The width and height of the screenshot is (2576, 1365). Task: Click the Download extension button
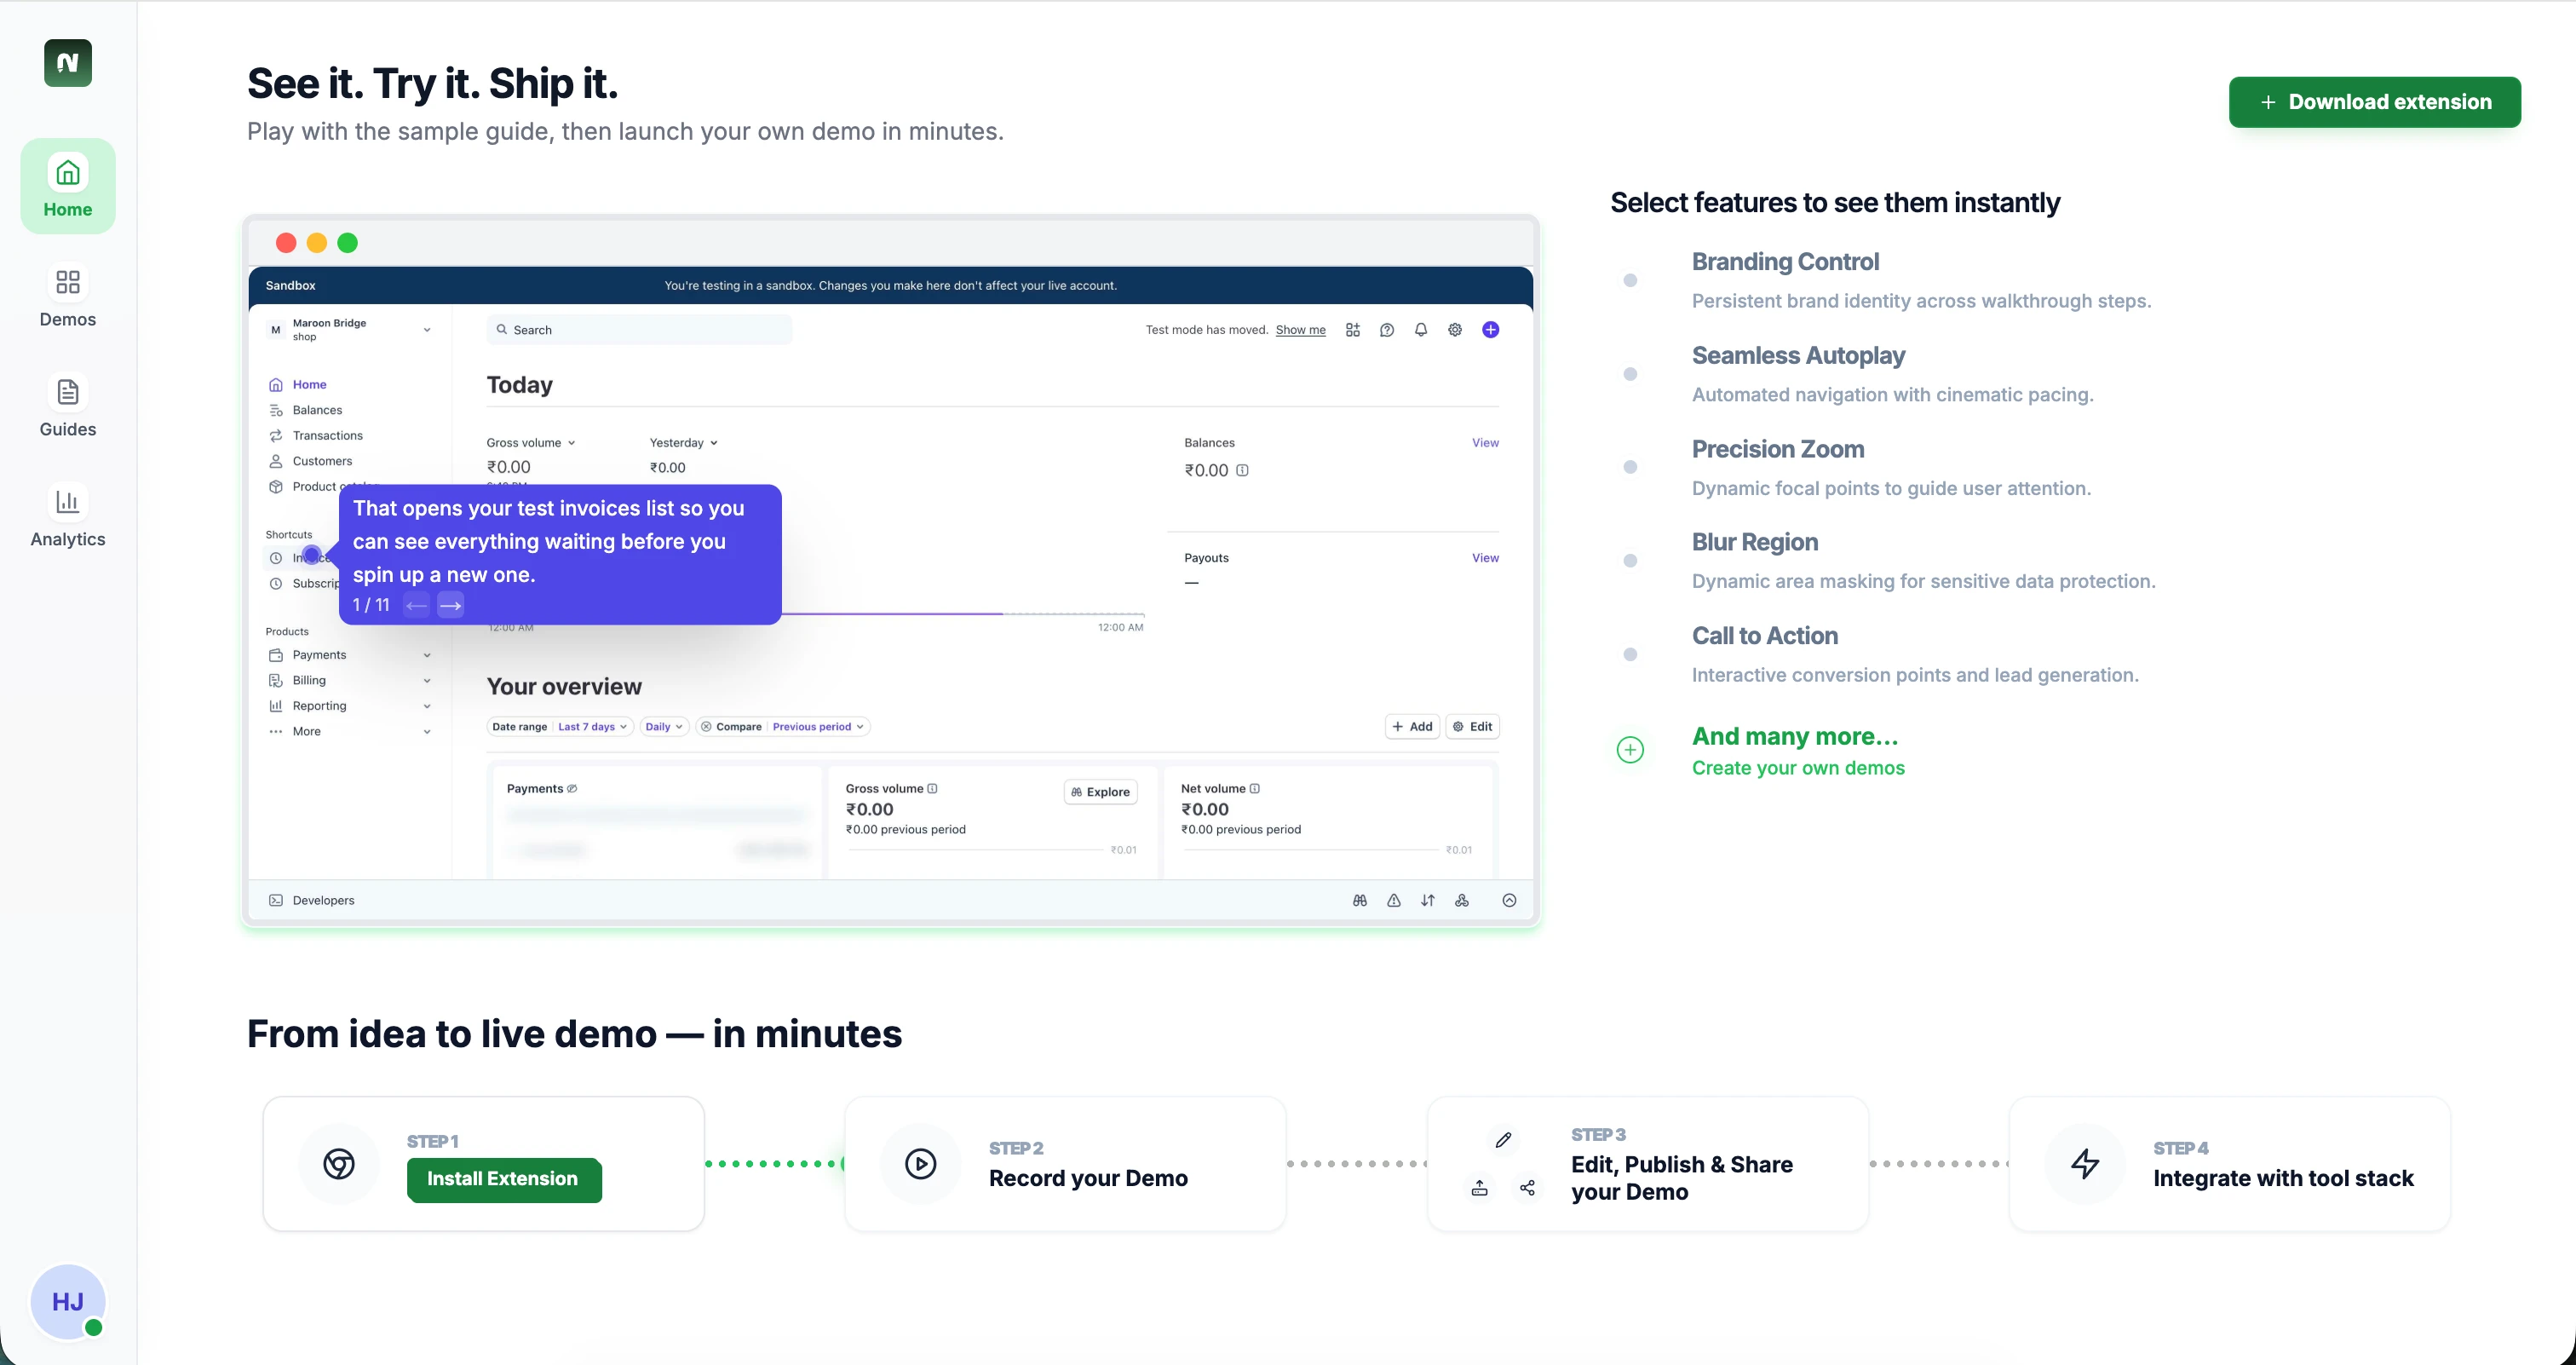coord(2374,102)
